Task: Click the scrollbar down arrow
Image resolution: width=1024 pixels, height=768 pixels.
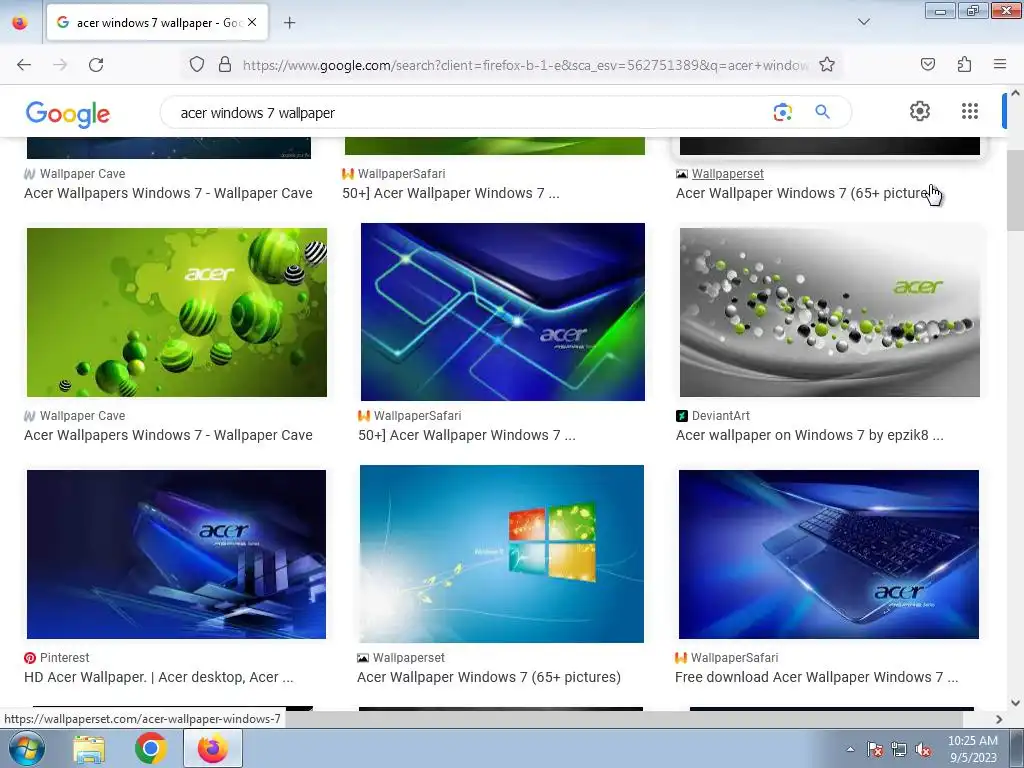Action: 1015,703
